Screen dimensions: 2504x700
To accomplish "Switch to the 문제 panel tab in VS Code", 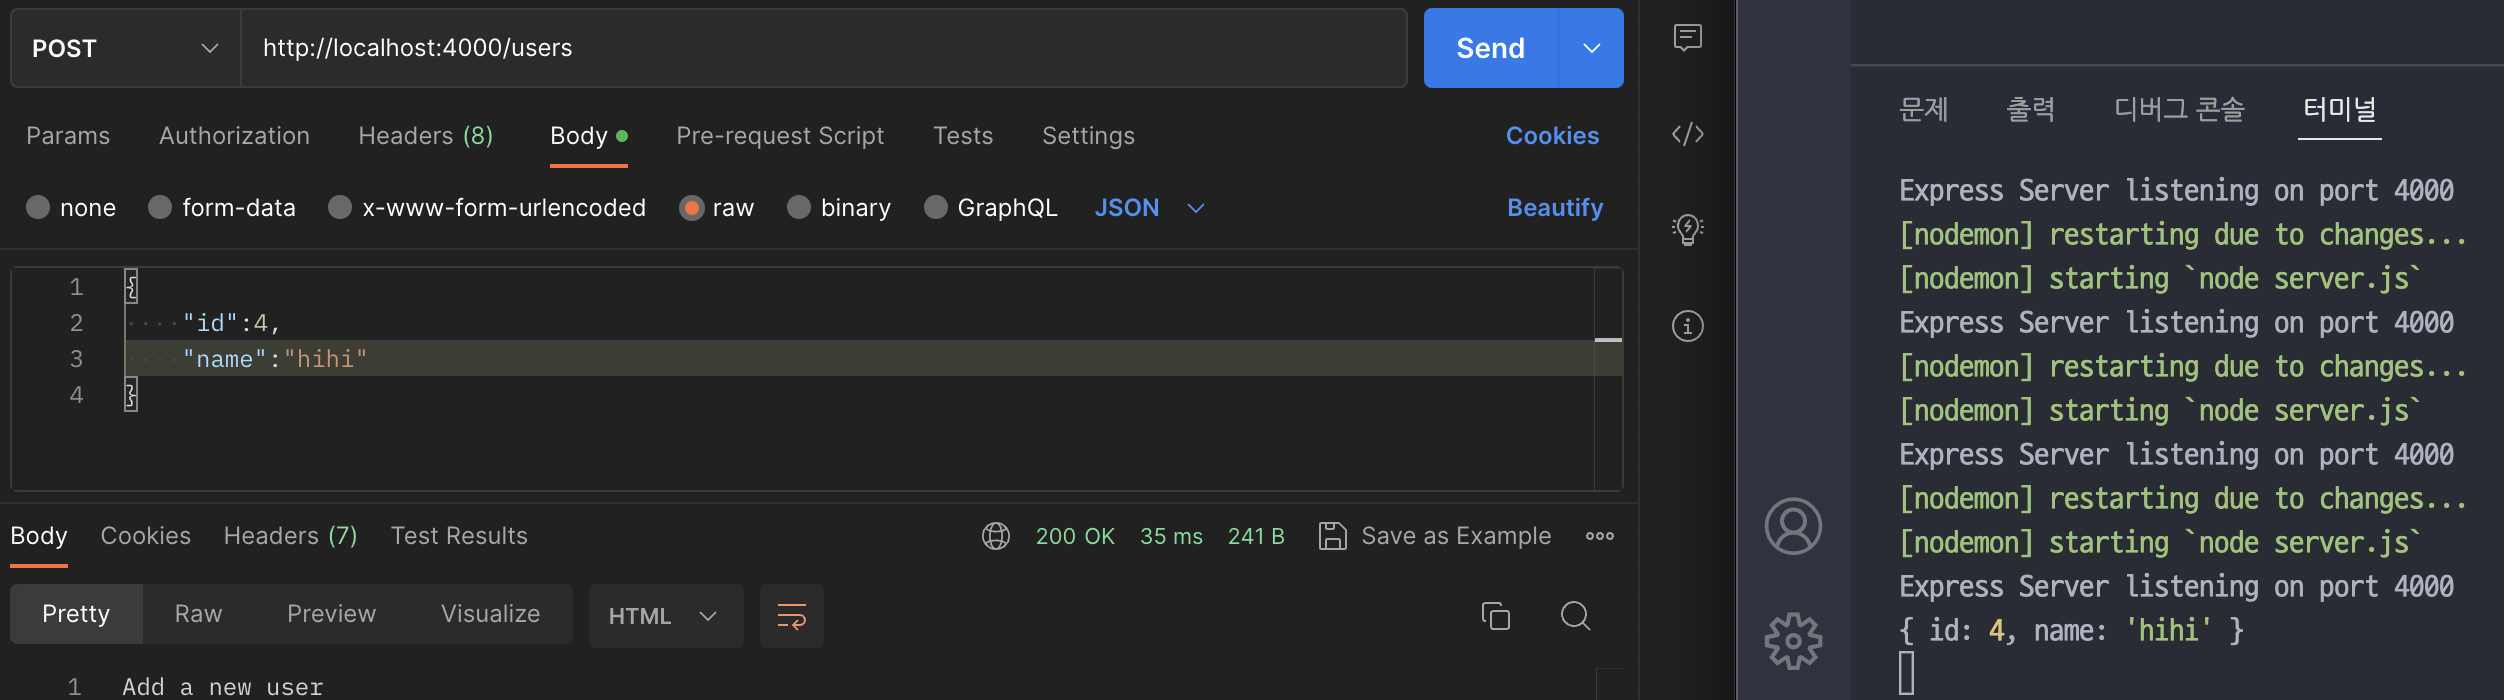I will pyautogui.click(x=1924, y=109).
